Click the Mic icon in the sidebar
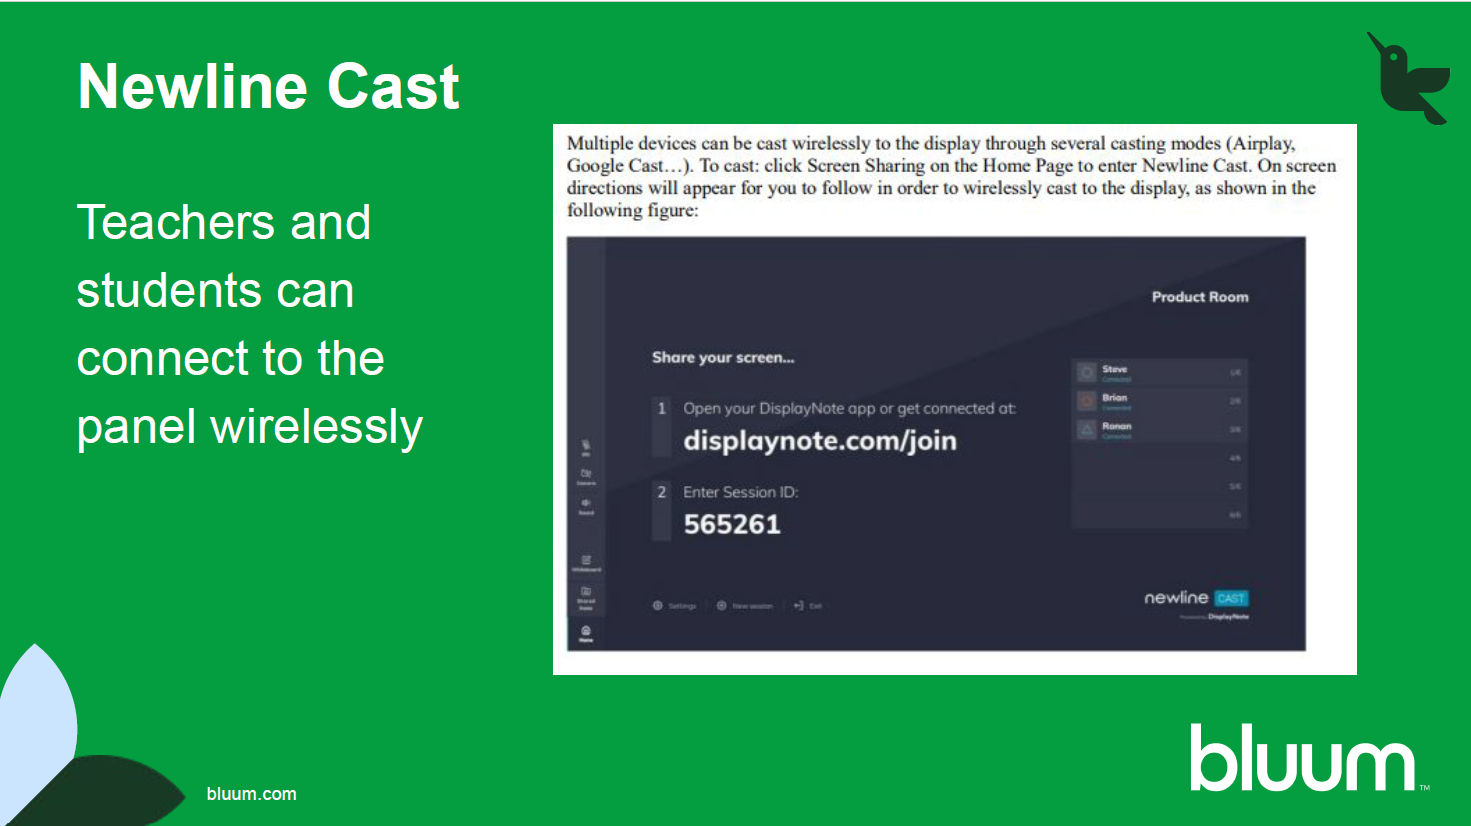1471x826 pixels. point(586,446)
